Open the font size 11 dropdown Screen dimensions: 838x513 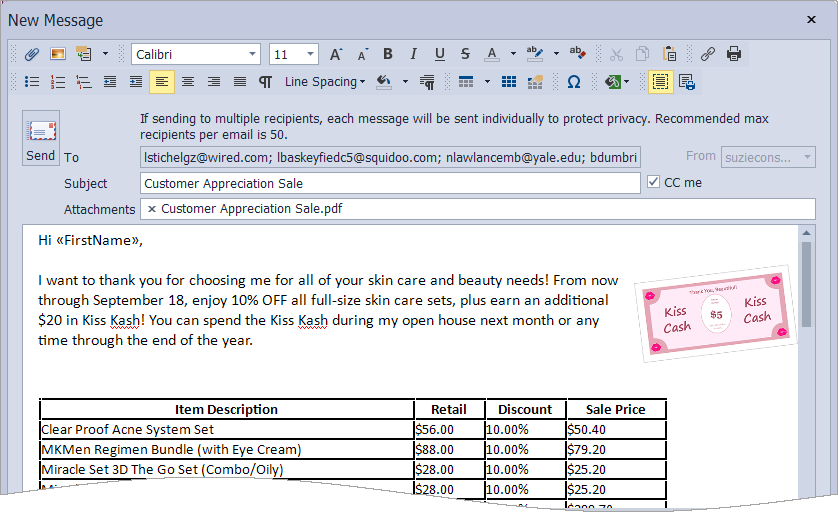click(x=310, y=55)
